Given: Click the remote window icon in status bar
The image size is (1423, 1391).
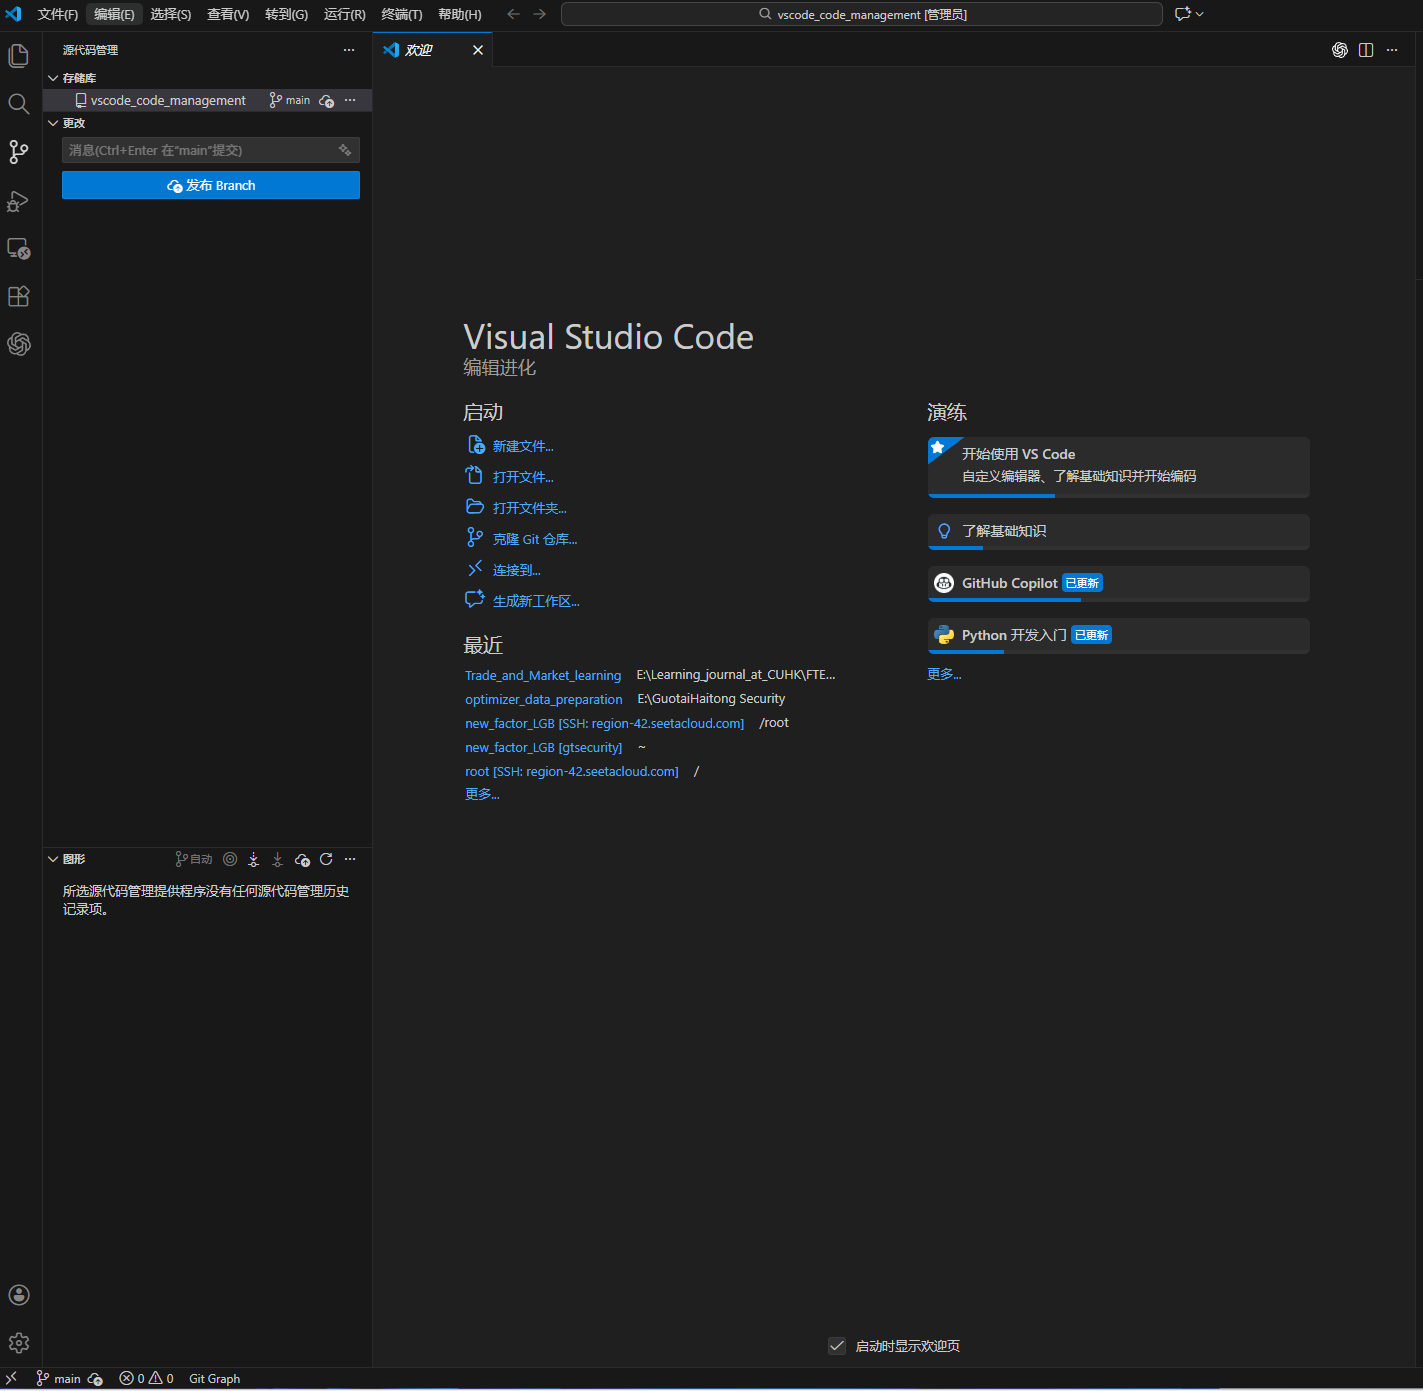Looking at the screenshot, I should pos(11,1378).
